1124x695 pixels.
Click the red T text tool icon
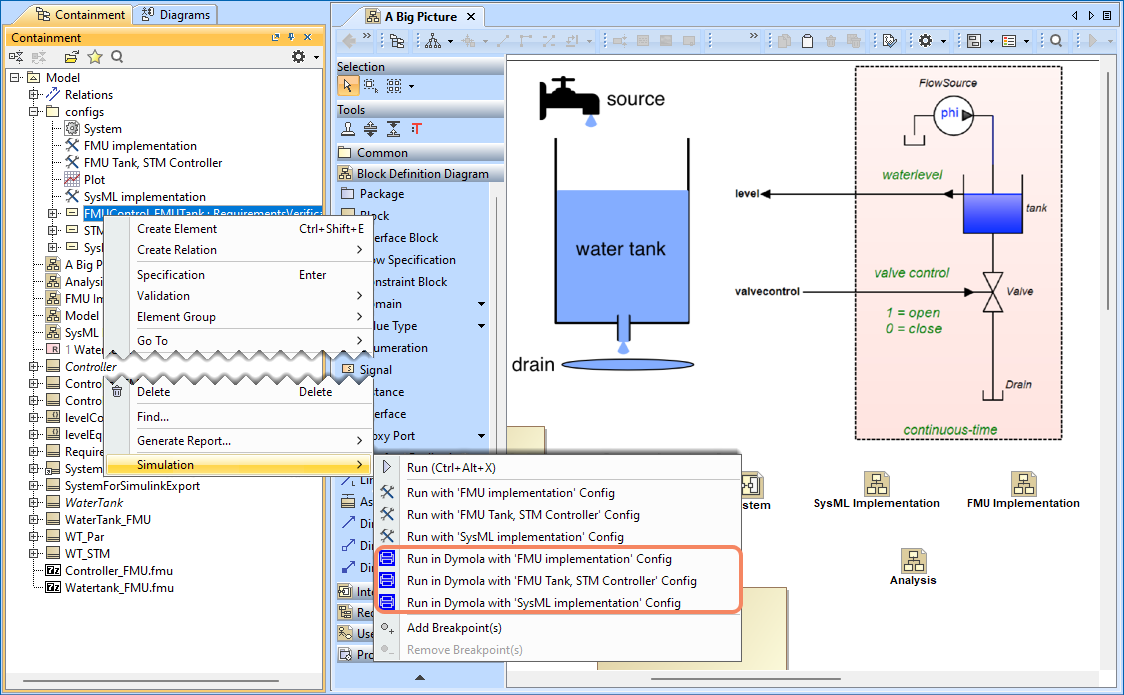click(x=417, y=129)
